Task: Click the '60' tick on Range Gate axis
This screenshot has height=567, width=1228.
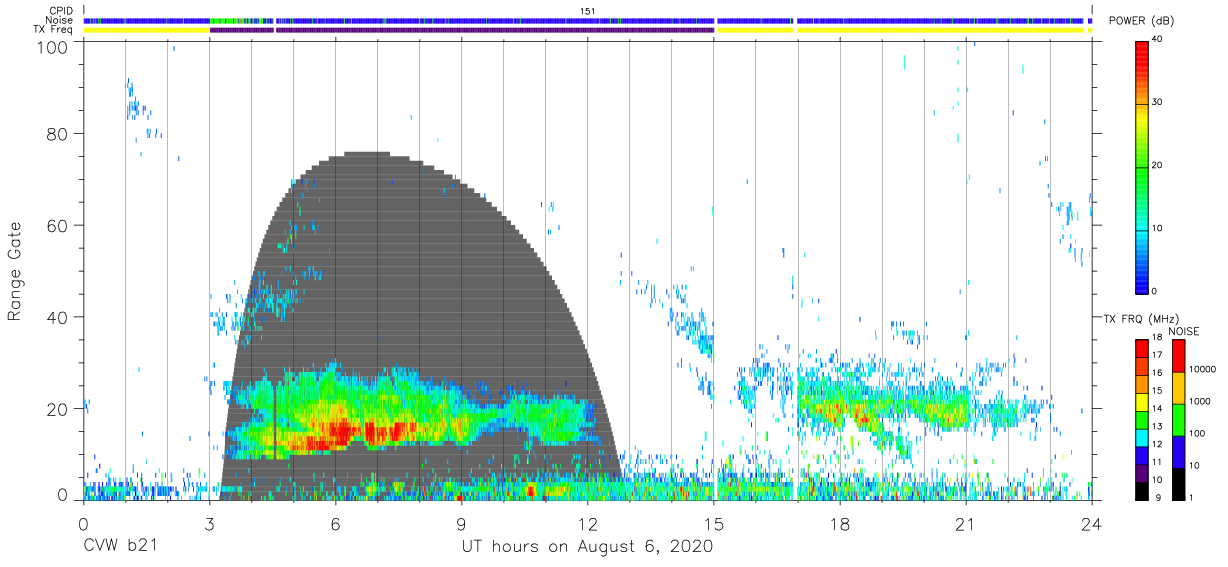Action: [58, 225]
